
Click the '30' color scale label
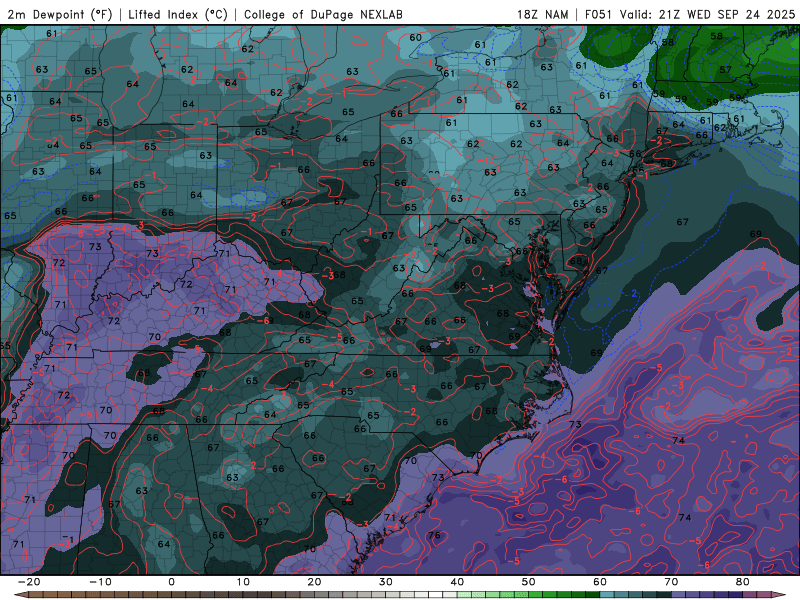click(386, 582)
